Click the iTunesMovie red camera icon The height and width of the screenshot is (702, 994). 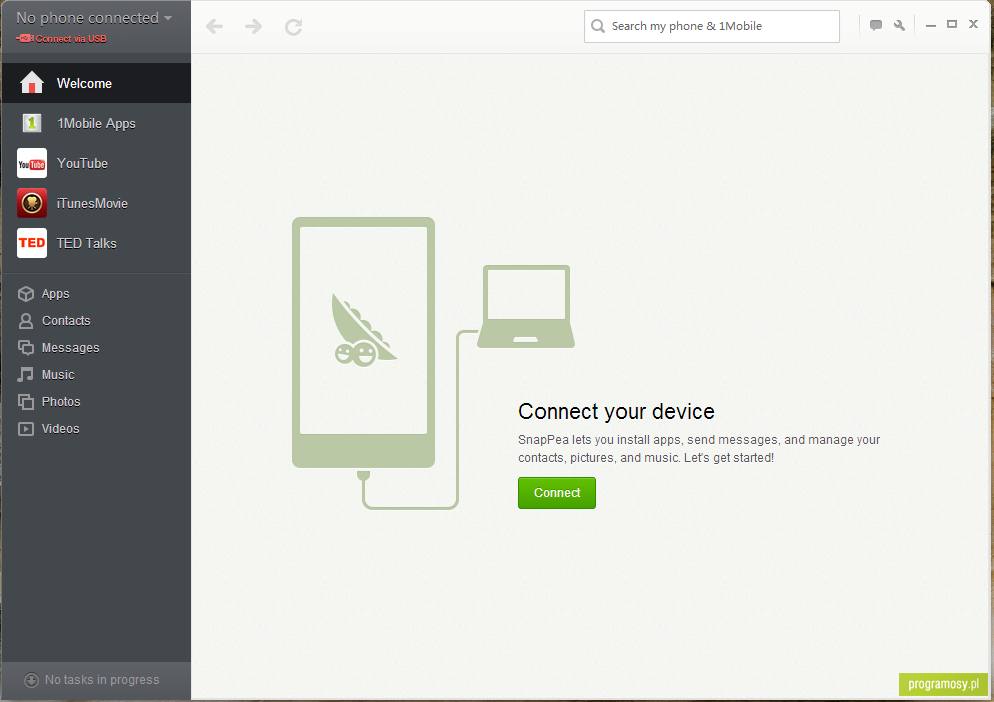[32, 203]
